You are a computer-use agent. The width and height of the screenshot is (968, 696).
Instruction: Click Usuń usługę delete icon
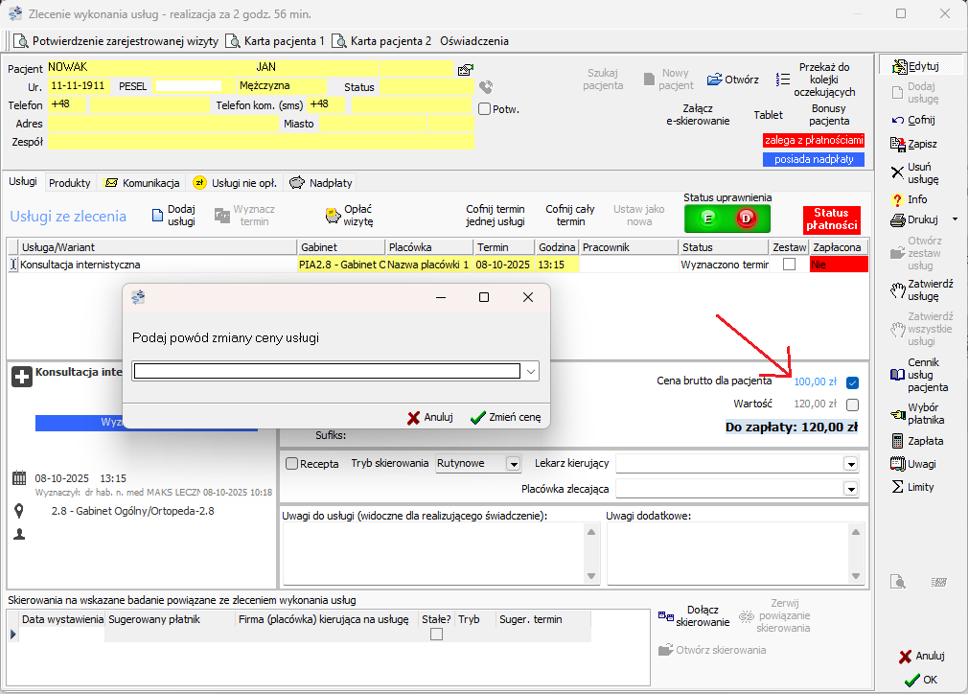(x=898, y=172)
